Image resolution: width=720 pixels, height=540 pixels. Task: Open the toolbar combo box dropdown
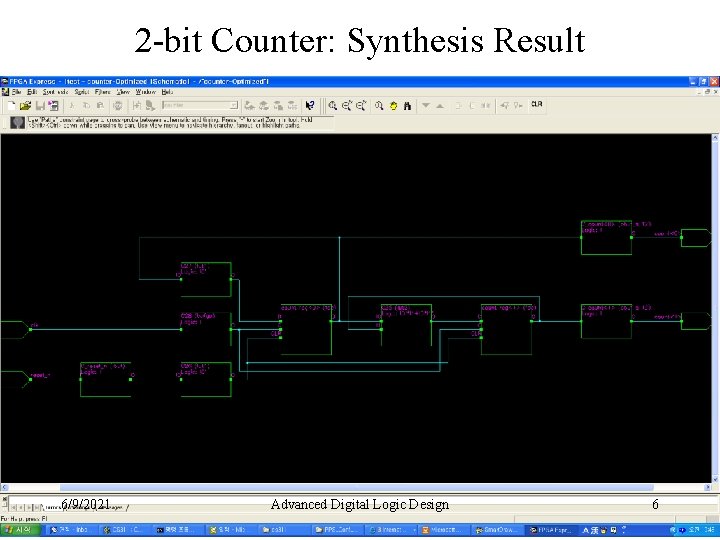(234, 105)
